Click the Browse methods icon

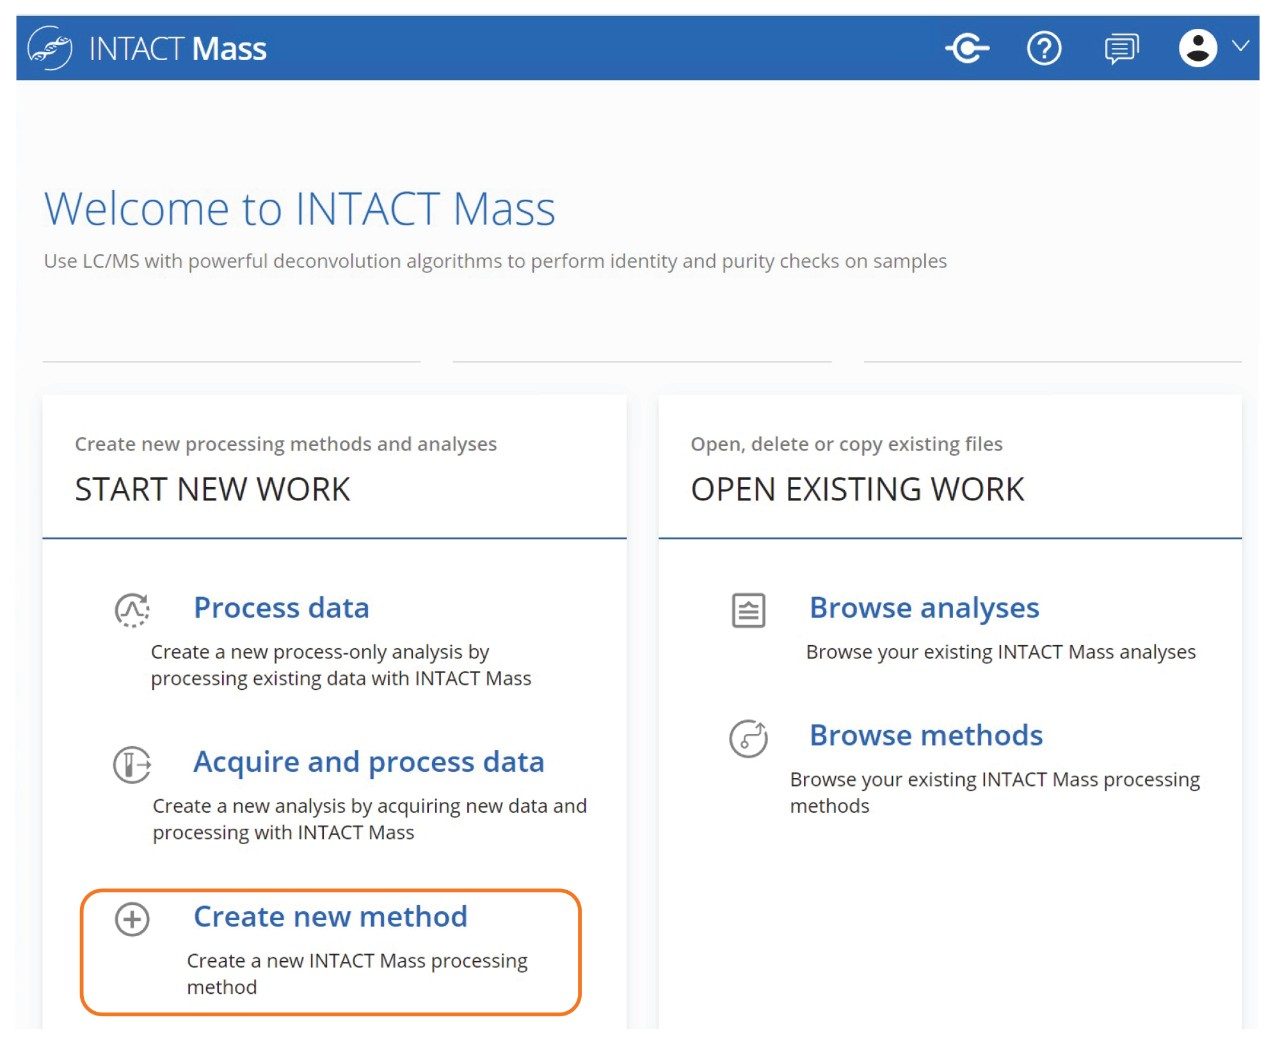point(748,738)
